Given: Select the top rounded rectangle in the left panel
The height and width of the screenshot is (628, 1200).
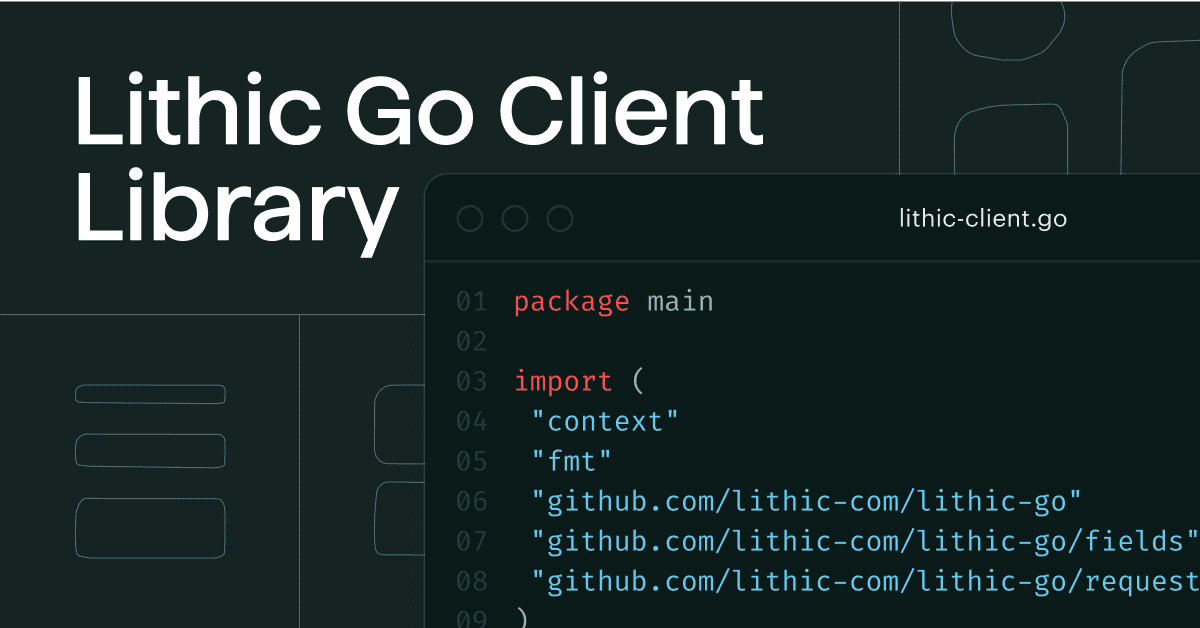Looking at the screenshot, I should pos(149,393).
